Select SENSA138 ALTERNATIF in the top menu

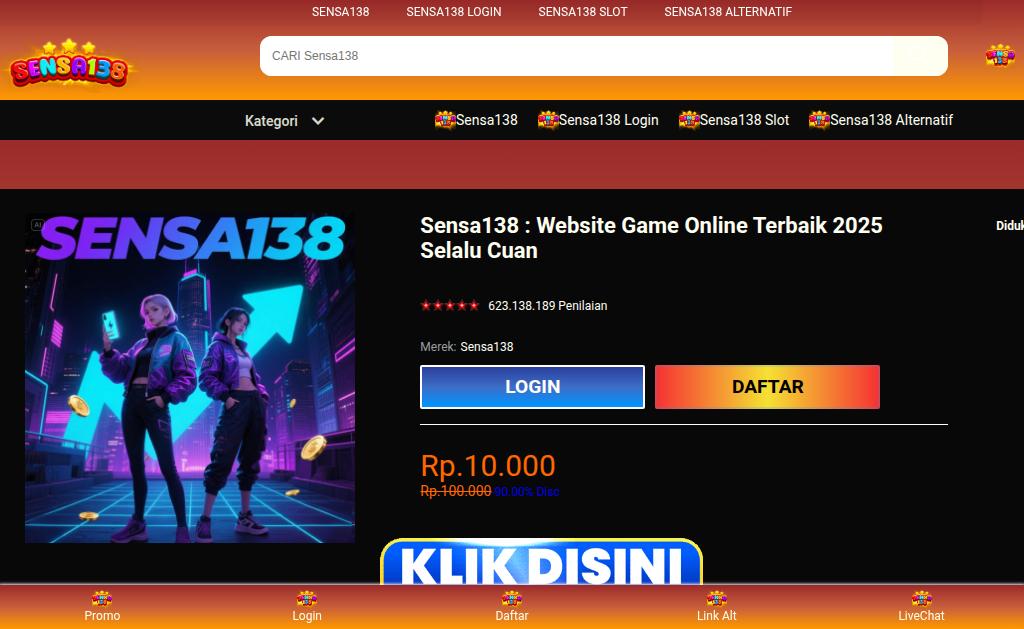(x=728, y=12)
